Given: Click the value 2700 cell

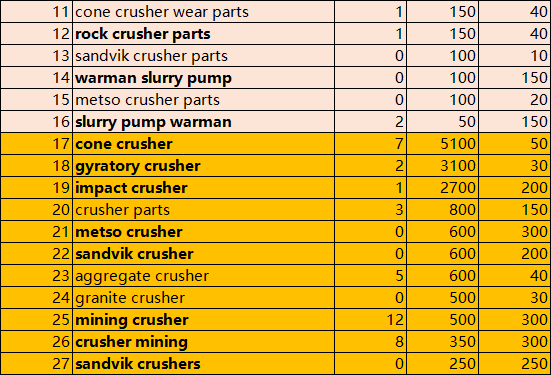Looking at the screenshot, I should point(442,188).
